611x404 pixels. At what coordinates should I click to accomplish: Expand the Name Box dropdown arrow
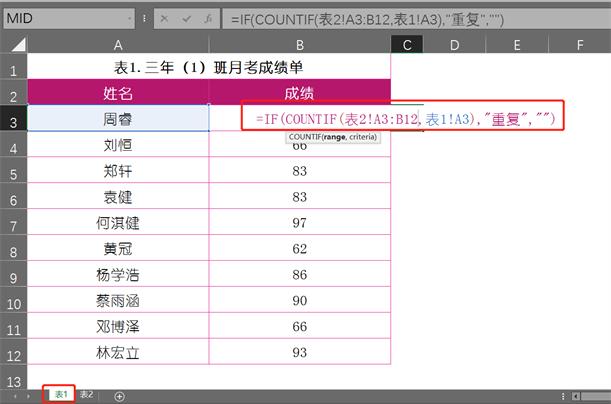(x=131, y=20)
